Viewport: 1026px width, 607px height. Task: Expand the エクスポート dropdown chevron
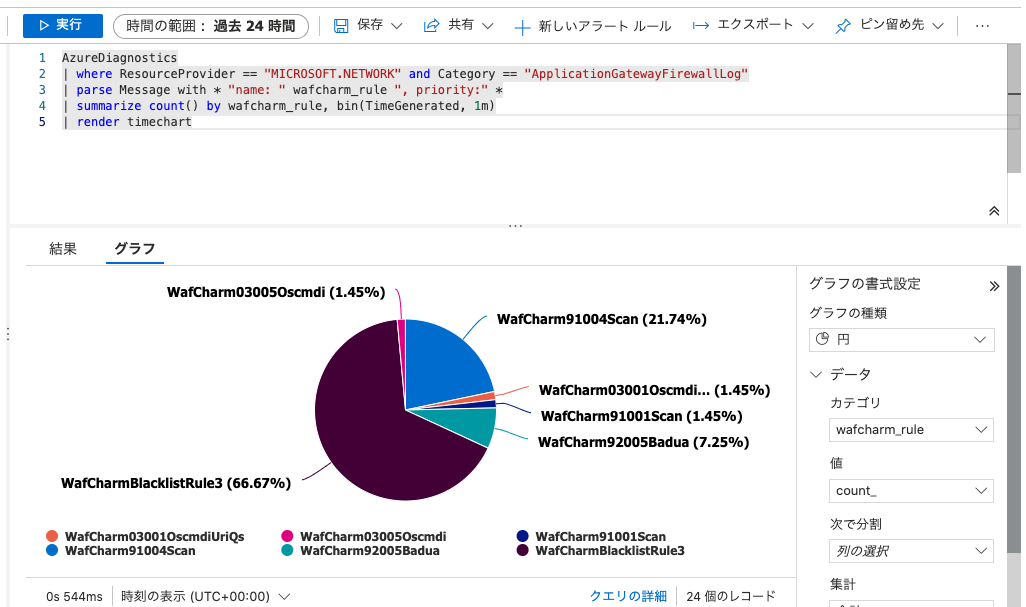[808, 26]
